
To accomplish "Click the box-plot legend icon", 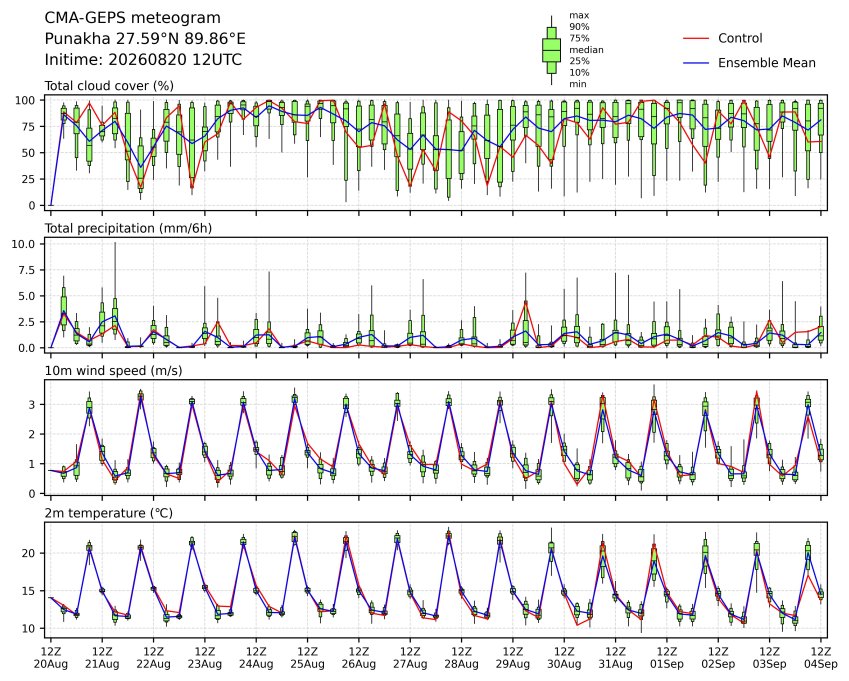I will click(x=551, y=50).
